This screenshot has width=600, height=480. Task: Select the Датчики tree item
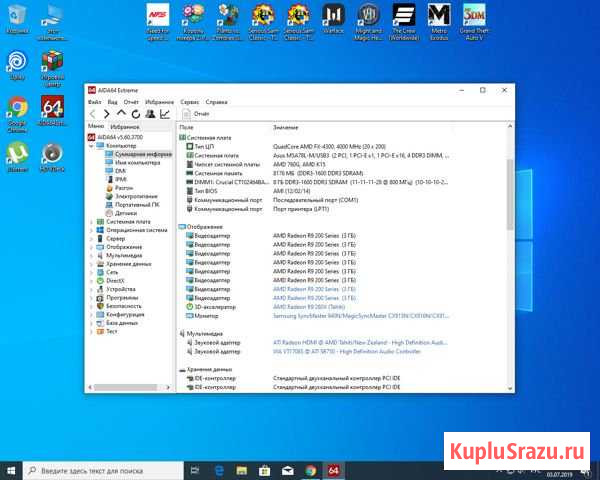(x=126, y=213)
